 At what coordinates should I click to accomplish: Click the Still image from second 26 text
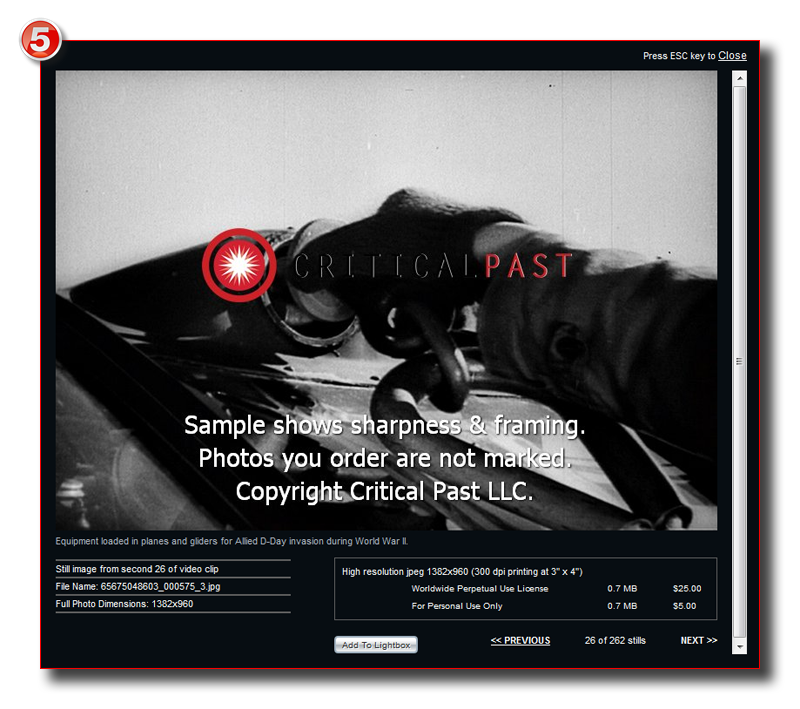click(137, 569)
